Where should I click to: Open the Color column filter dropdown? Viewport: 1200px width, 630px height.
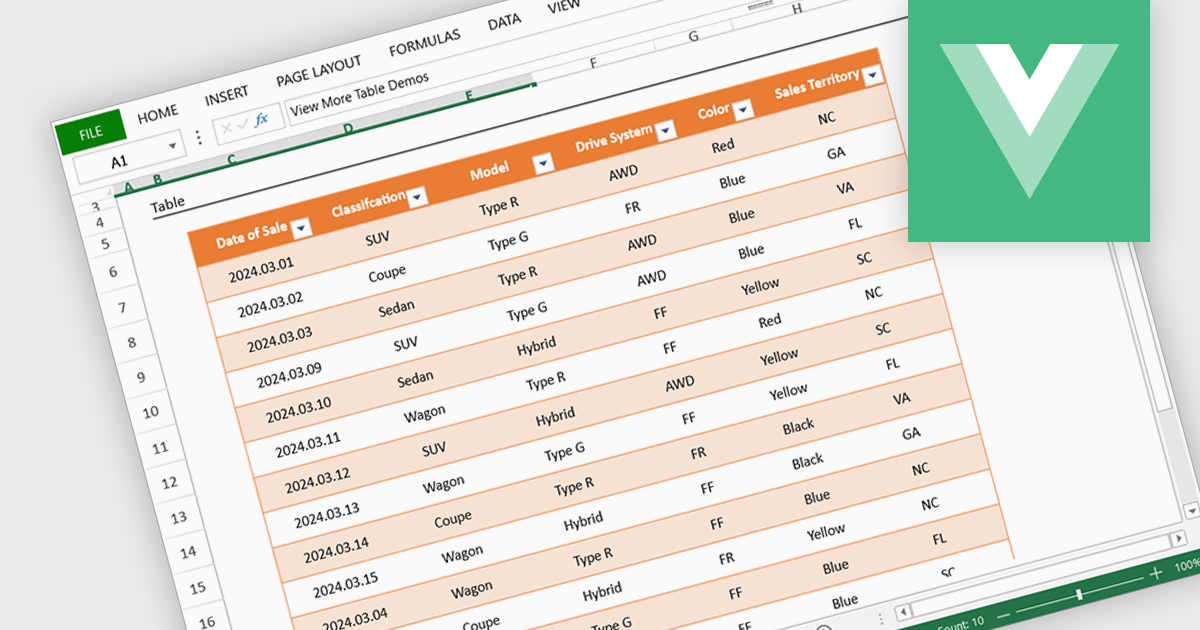click(x=742, y=110)
